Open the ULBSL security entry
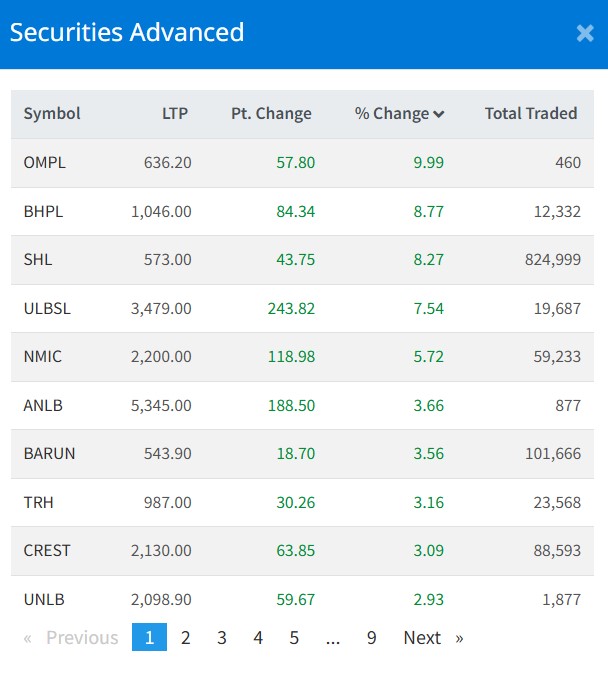Viewport: 608px width, 685px height. pos(47,308)
